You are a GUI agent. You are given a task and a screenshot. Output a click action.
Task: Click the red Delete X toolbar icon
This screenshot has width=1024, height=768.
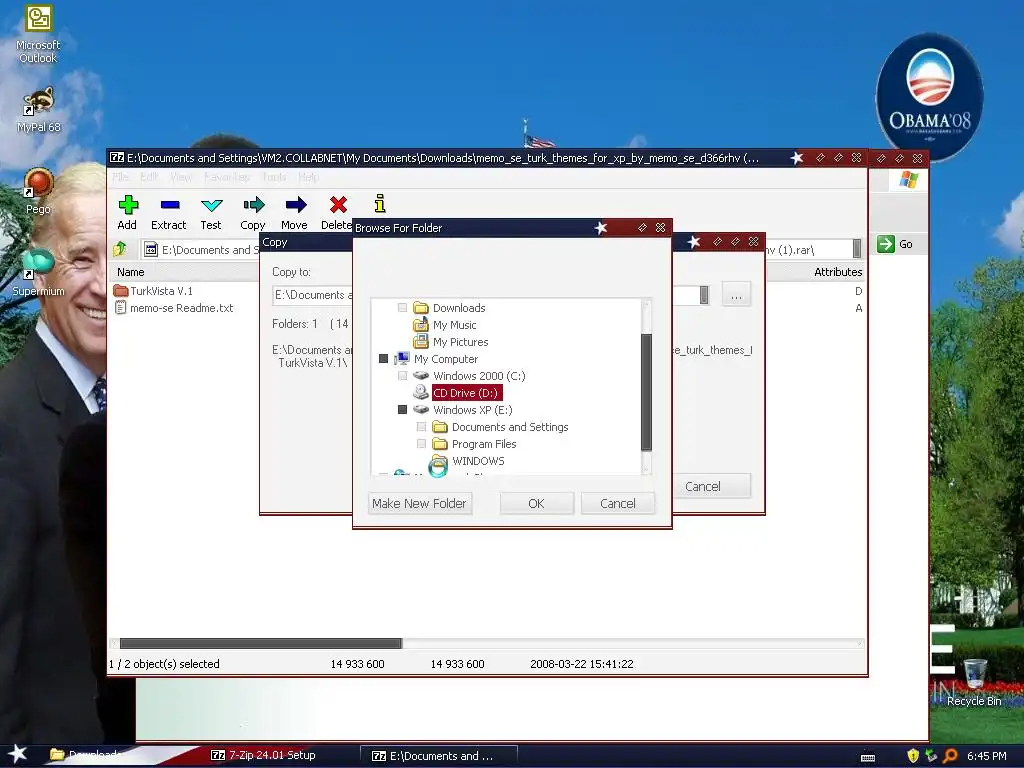[x=338, y=205]
